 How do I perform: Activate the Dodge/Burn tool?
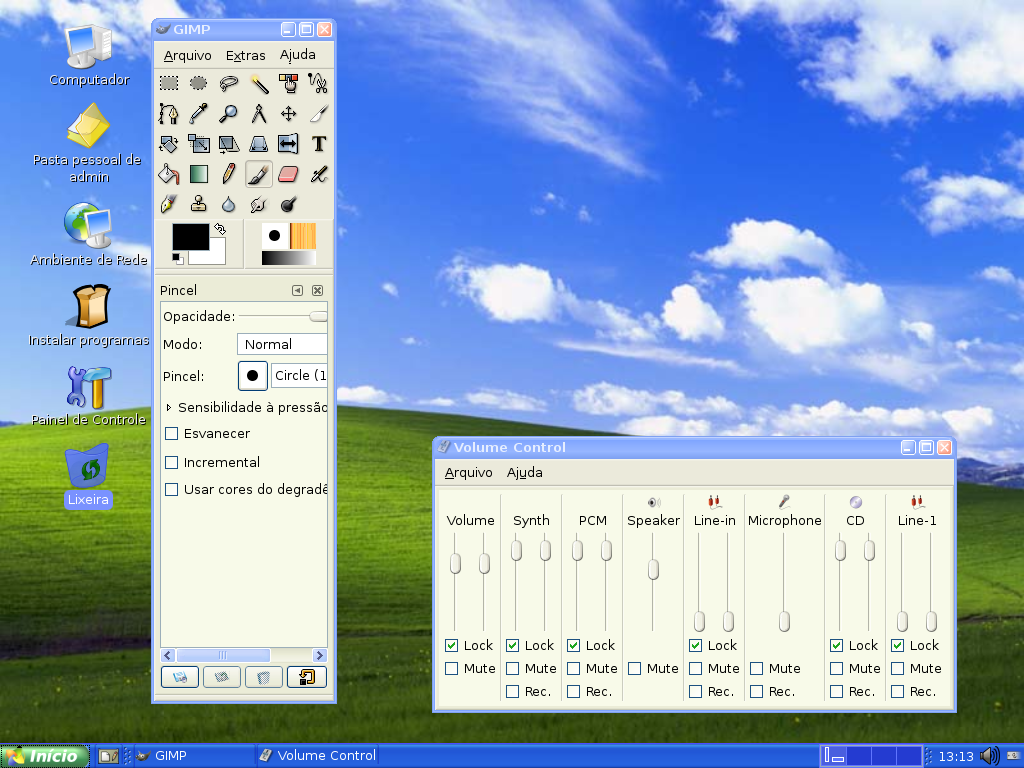point(288,204)
